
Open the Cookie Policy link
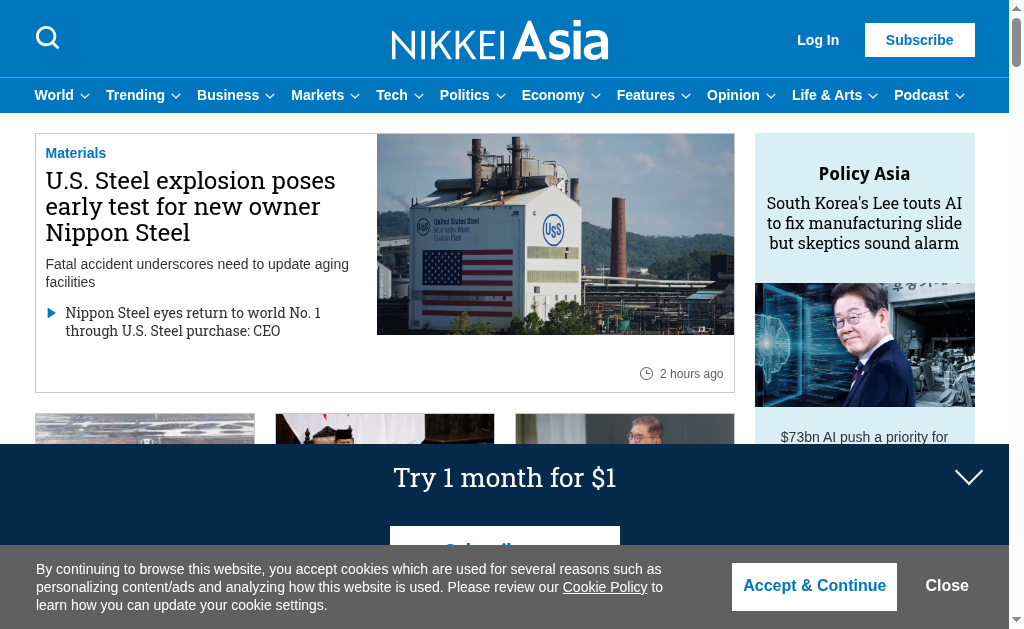(605, 587)
